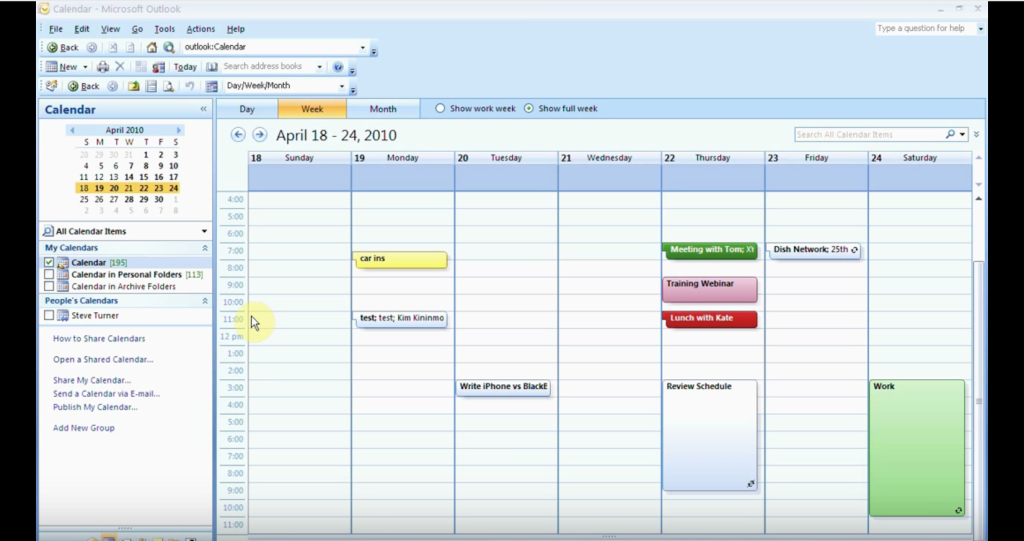Open the Tools menu
The width and height of the screenshot is (1024, 541).
pyautogui.click(x=165, y=29)
